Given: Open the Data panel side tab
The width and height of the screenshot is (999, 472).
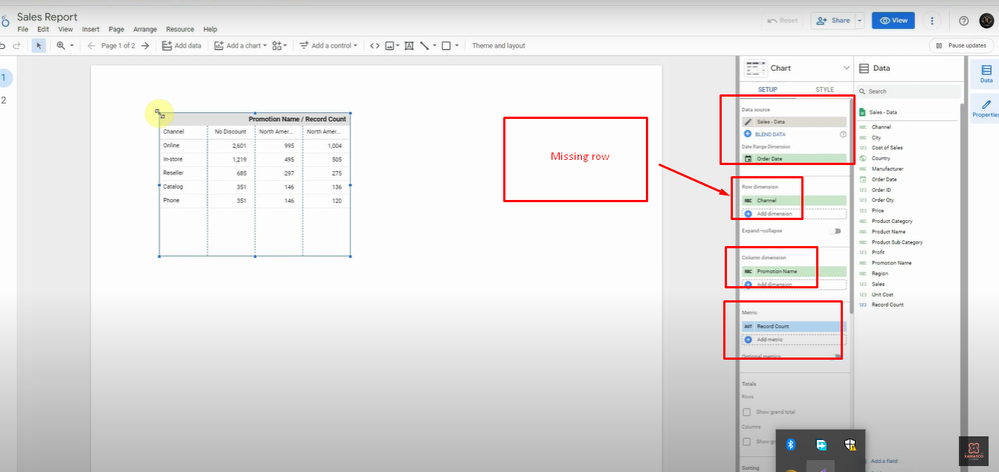Looking at the screenshot, I should [x=986, y=74].
